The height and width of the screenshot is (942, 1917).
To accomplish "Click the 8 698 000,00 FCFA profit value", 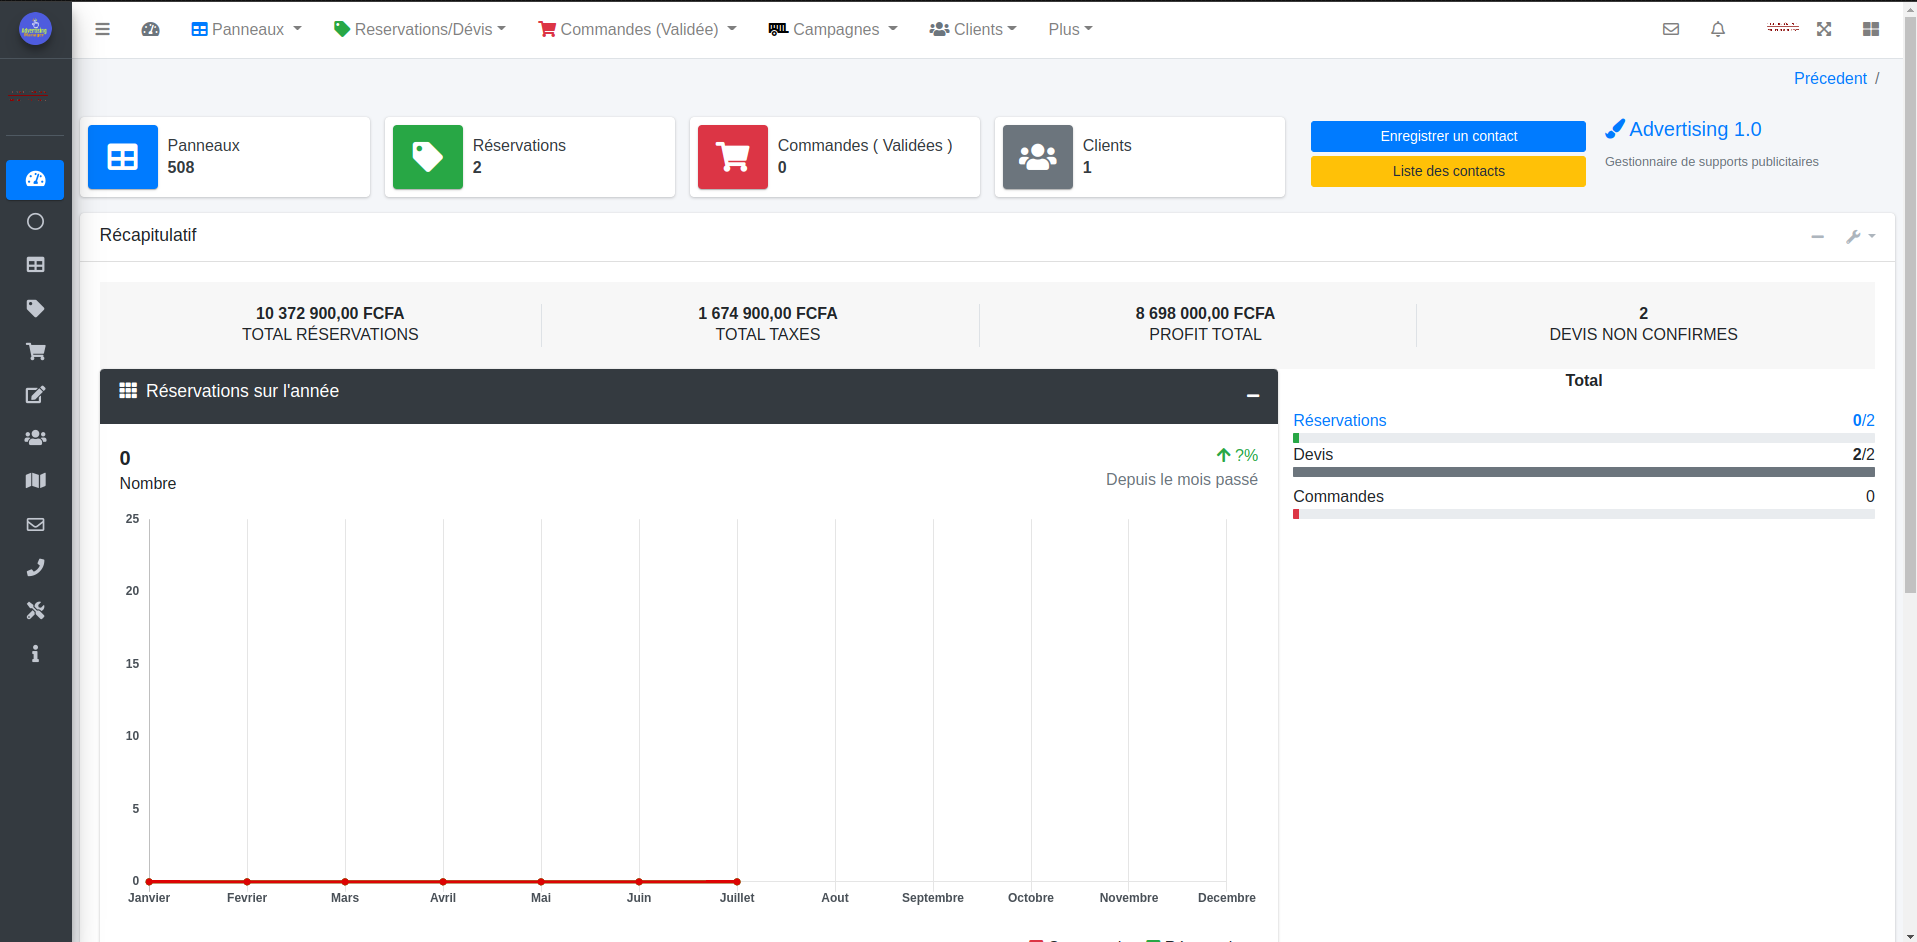I will 1205,313.
